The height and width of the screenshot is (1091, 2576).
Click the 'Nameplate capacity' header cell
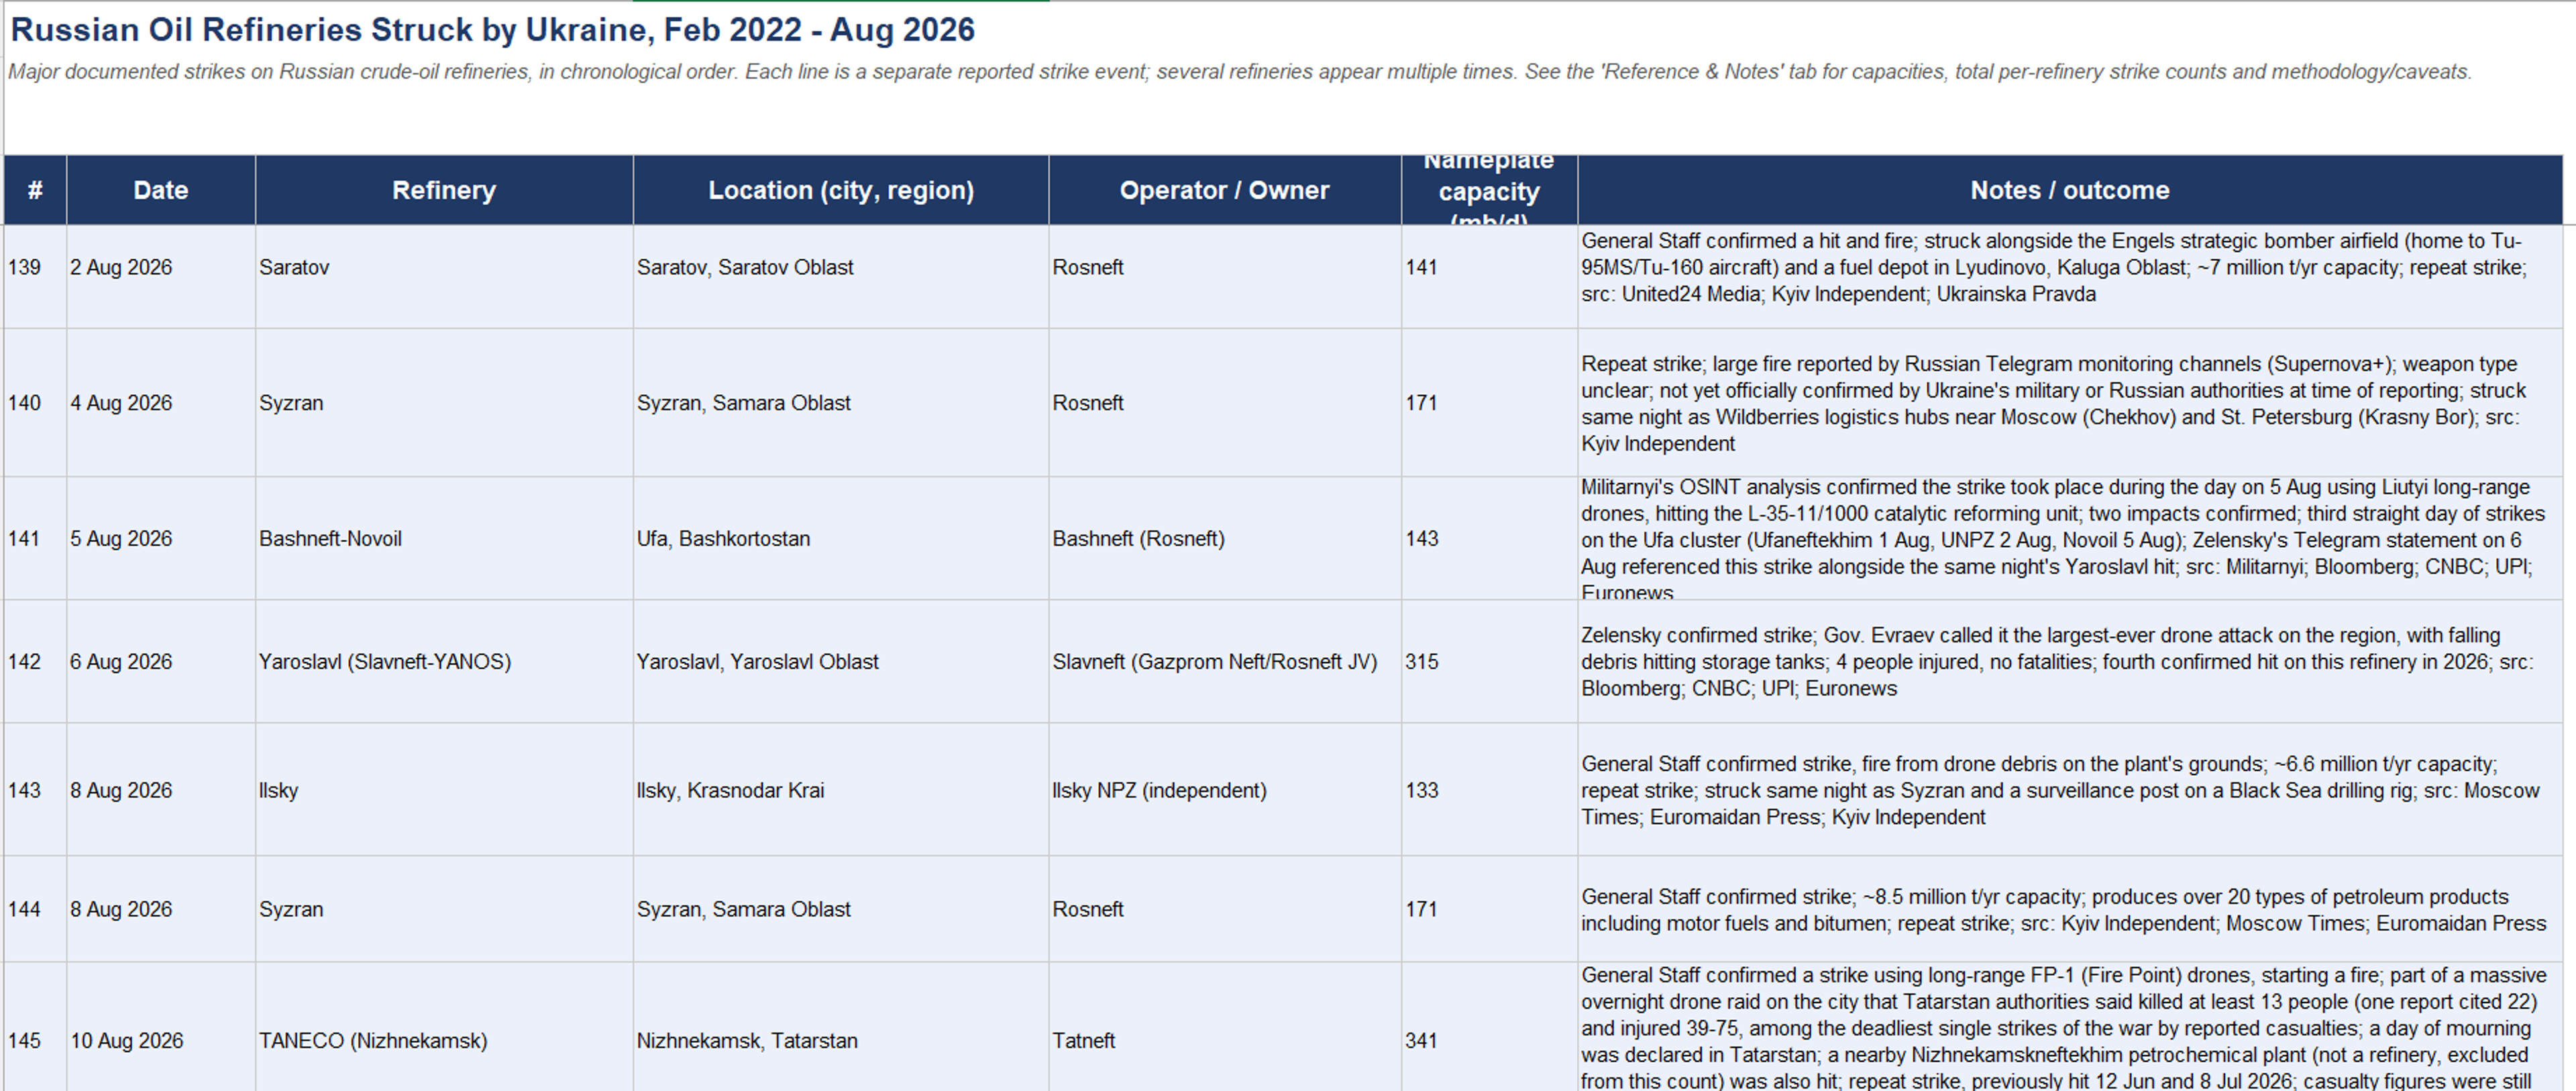1489,190
